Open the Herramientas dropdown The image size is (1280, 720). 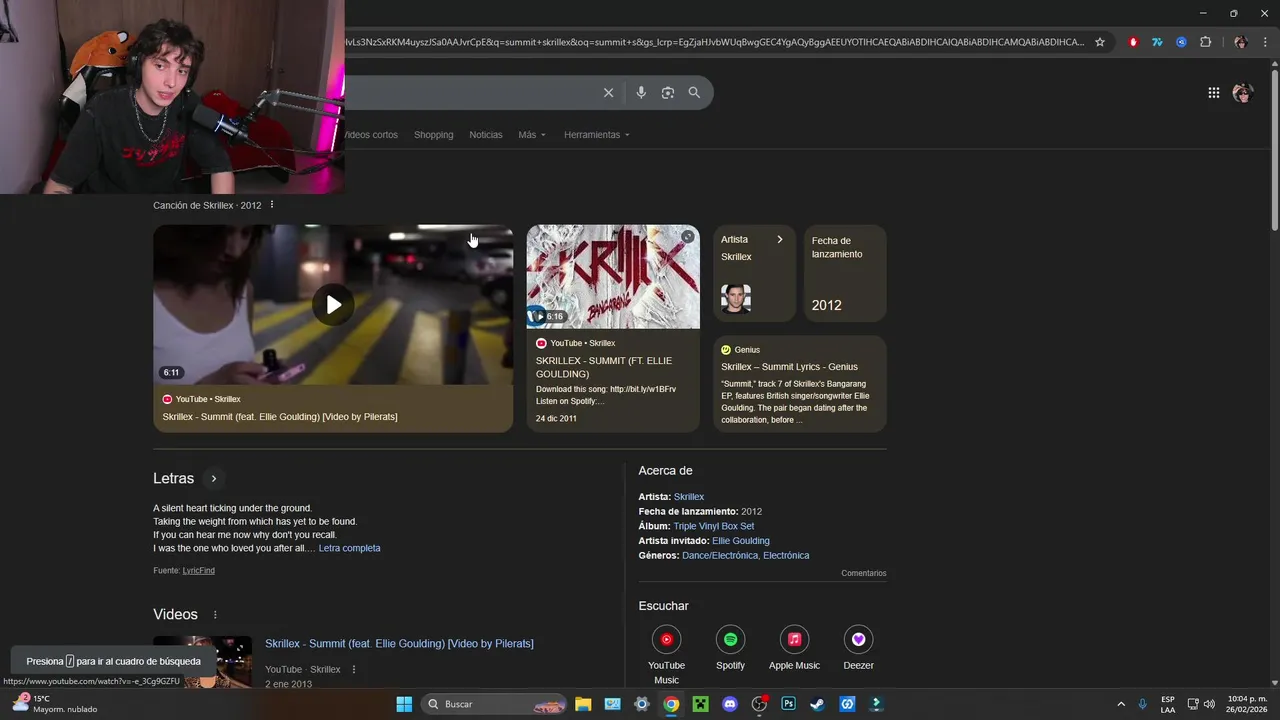click(597, 135)
